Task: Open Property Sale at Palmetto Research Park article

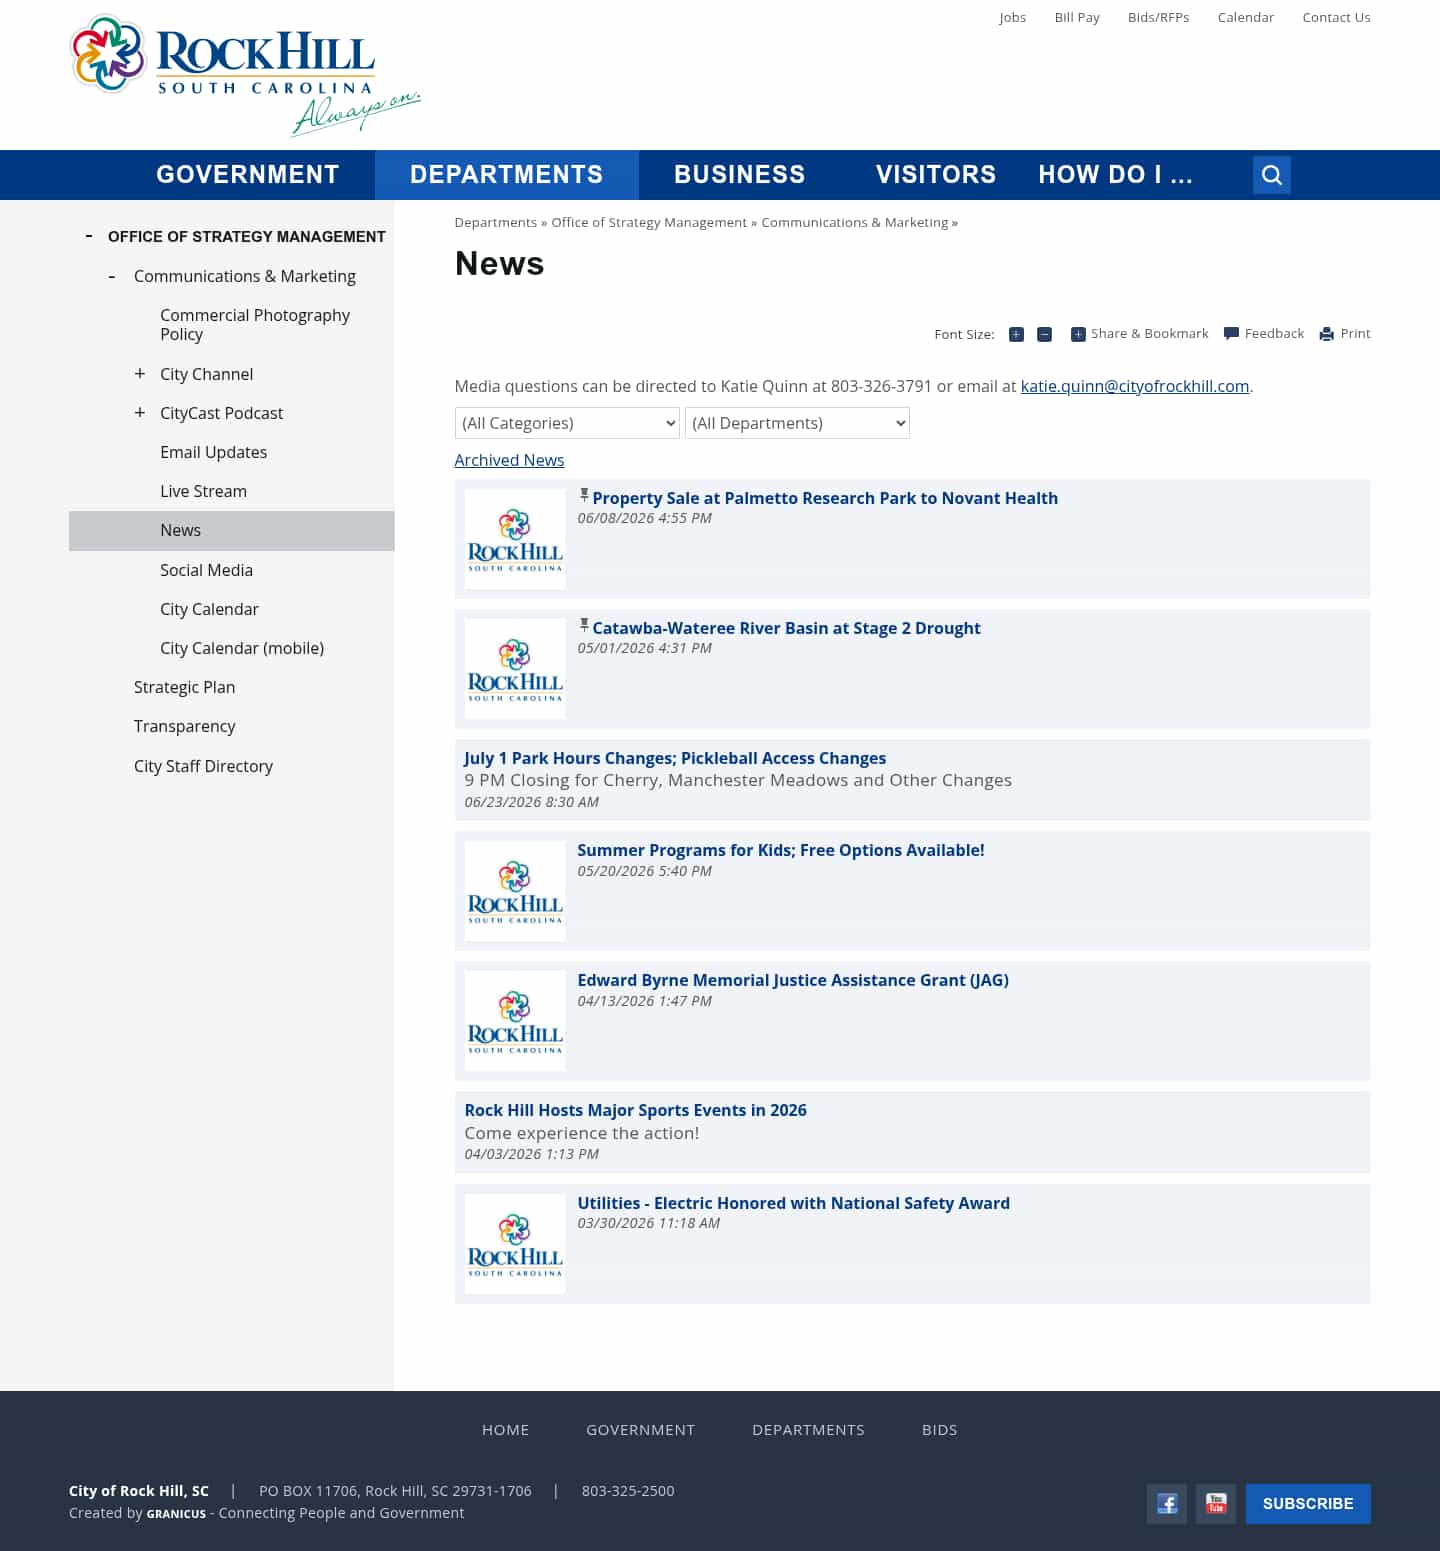Action: [x=825, y=498]
